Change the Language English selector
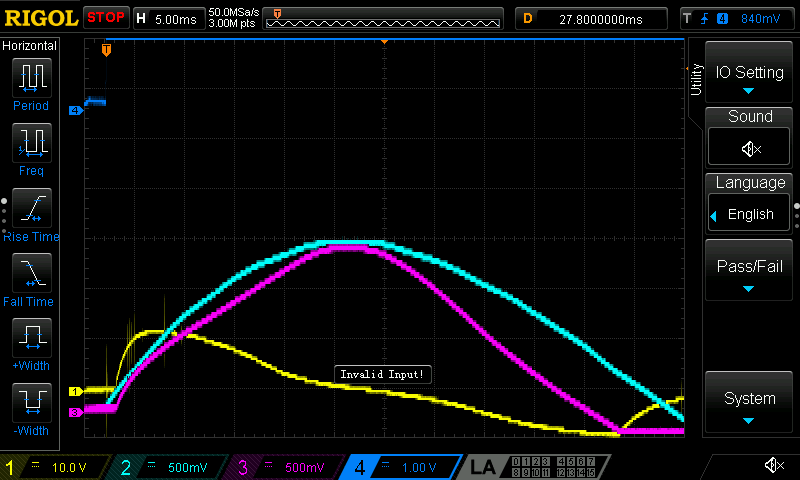This screenshot has width=800, height=480. tap(750, 214)
